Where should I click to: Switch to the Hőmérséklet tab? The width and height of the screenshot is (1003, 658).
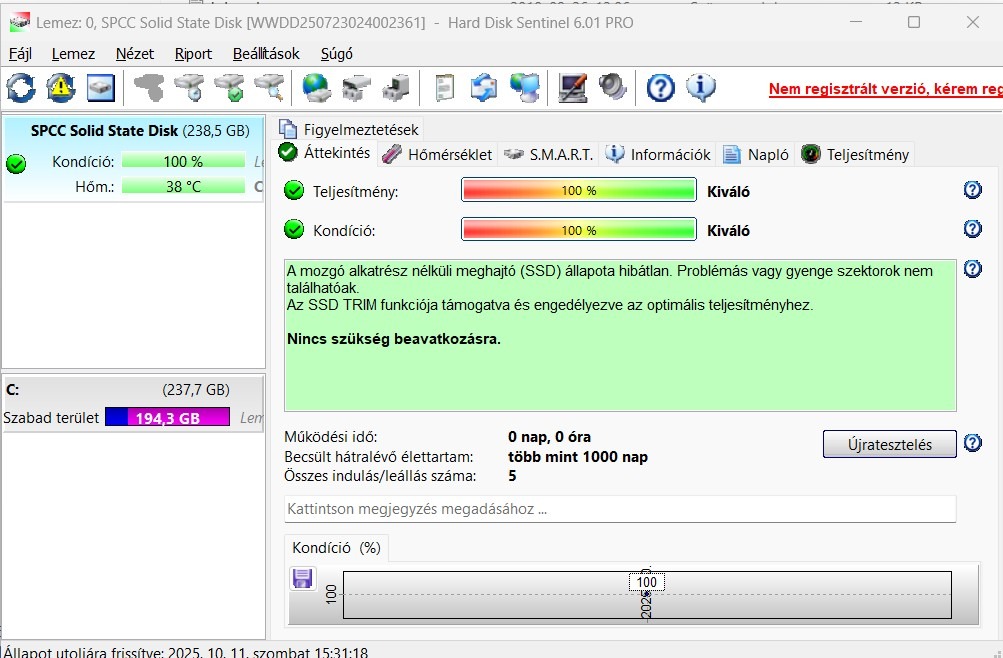click(x=438, y=155)
